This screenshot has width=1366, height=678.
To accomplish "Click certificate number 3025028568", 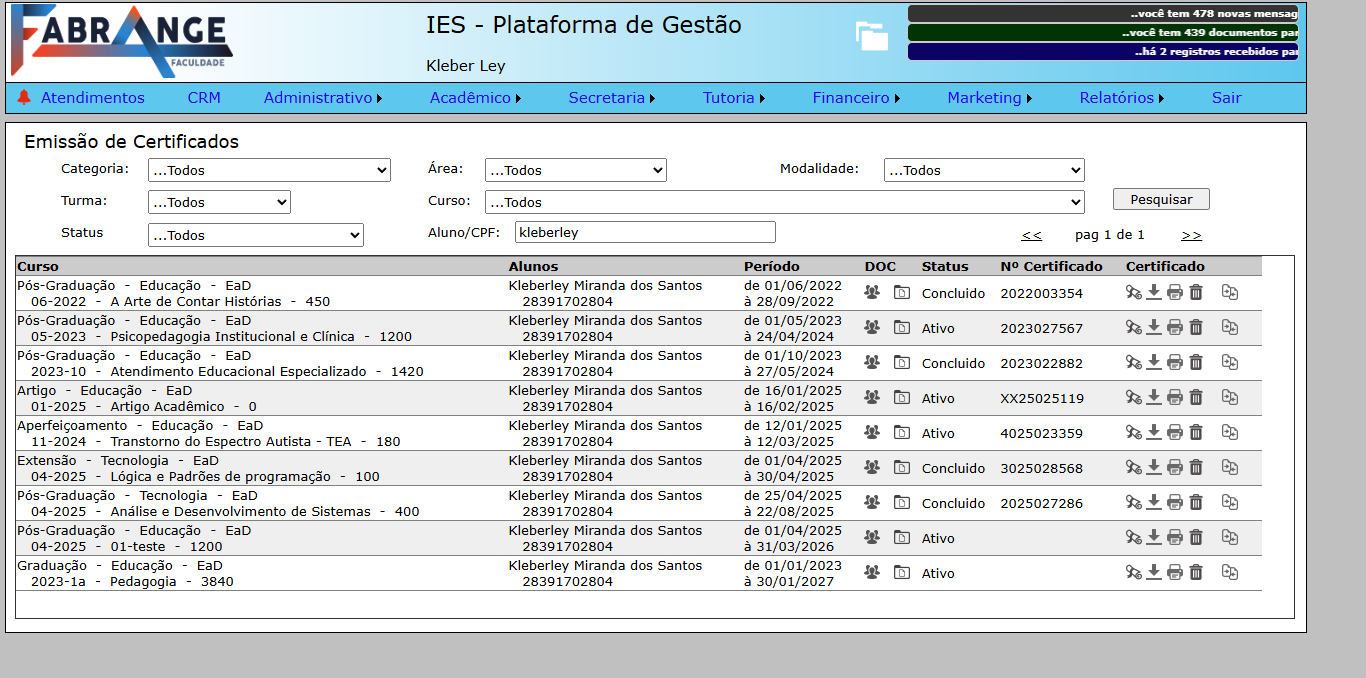I will click(1041, 468).
